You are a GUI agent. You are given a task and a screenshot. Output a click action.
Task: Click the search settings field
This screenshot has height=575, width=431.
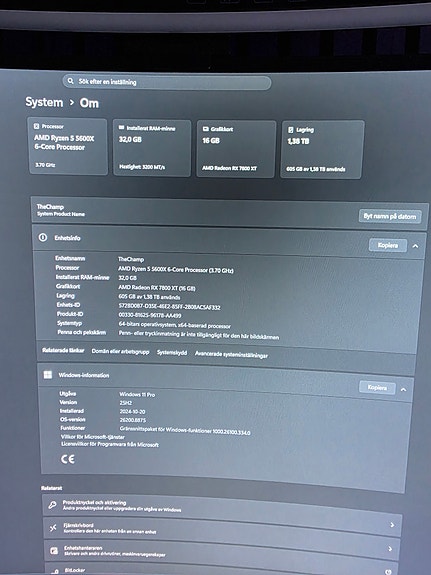point(167,82)
